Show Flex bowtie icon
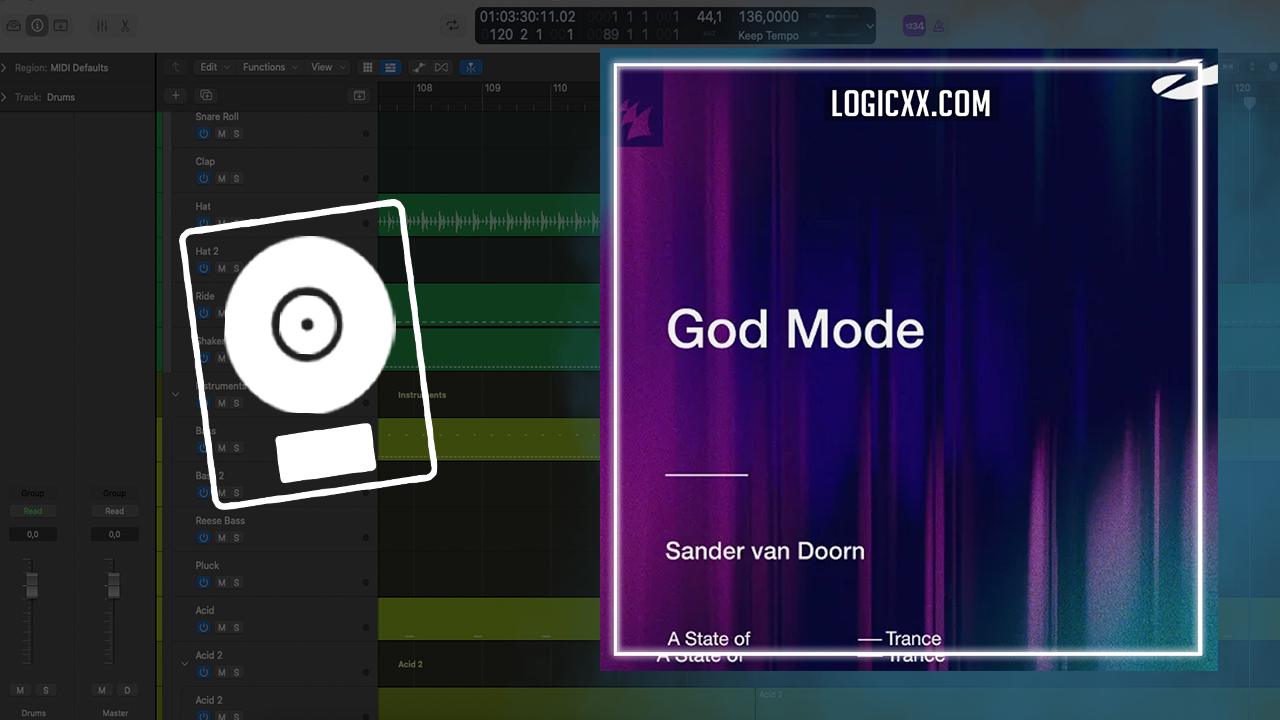 pos(441,67)
